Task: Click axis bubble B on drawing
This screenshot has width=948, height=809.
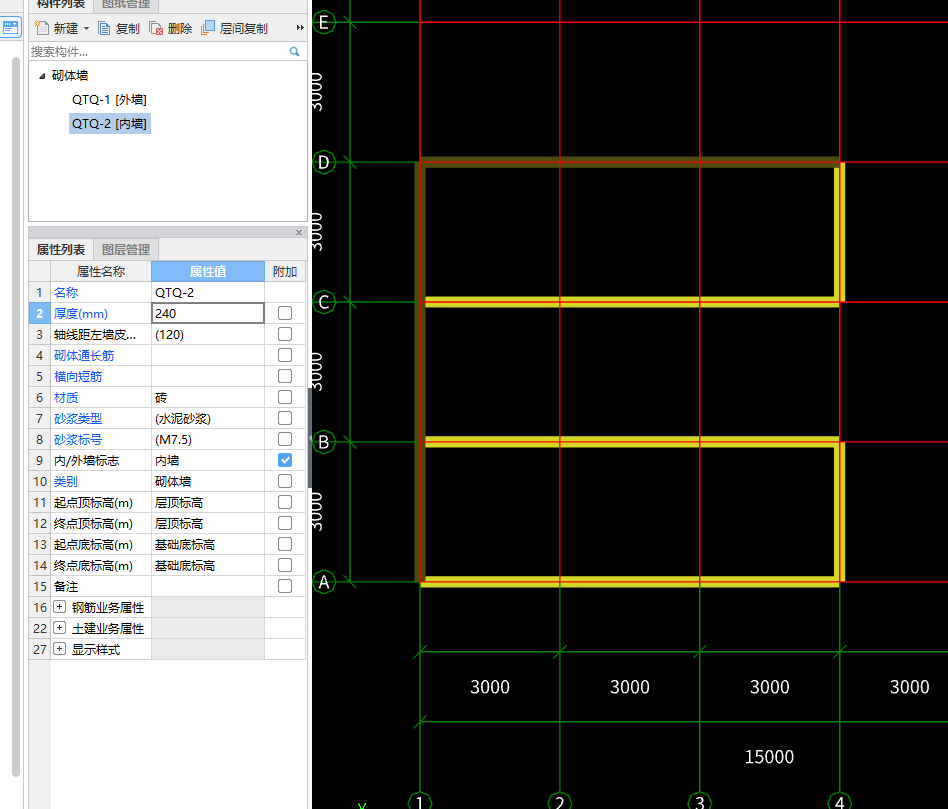Action: (323, 442)
